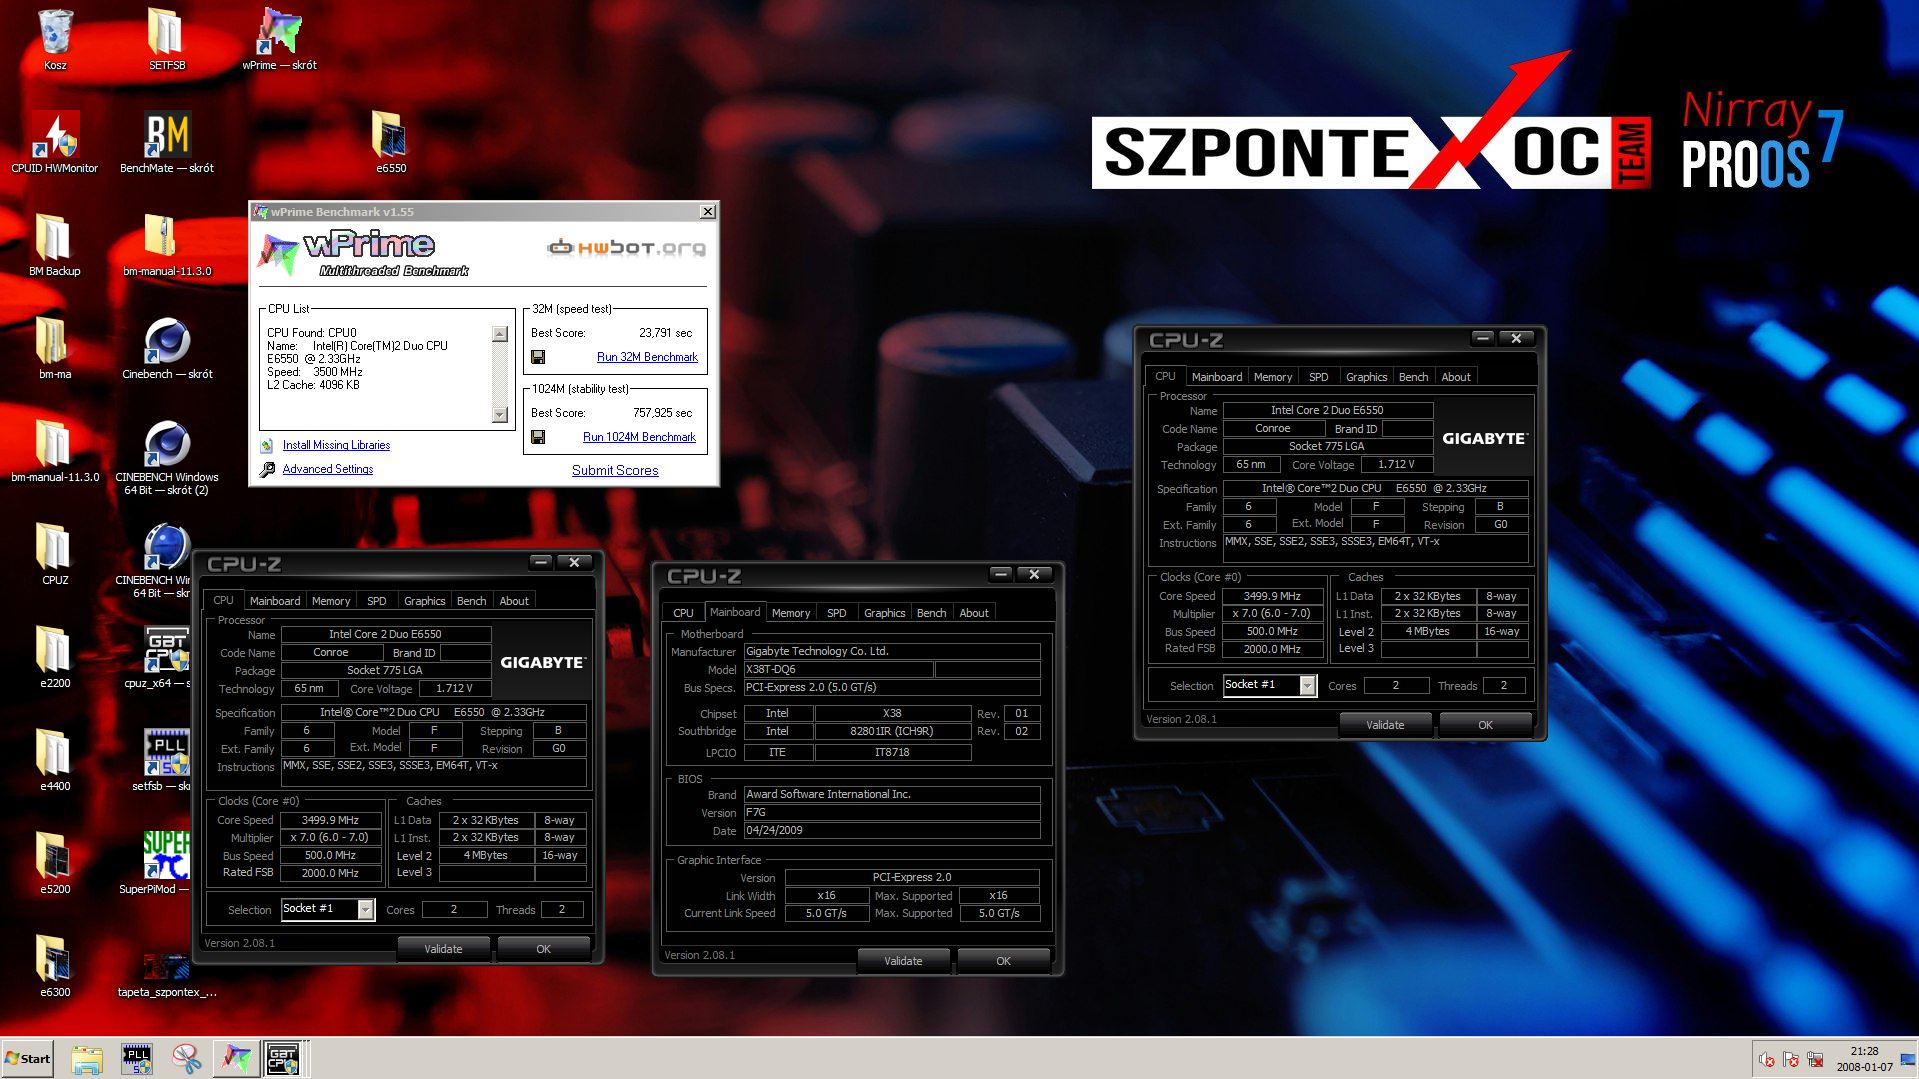Select the SuperPiMod desktop shortcut
The image size is (1919, 1079).
pos(167,864)
